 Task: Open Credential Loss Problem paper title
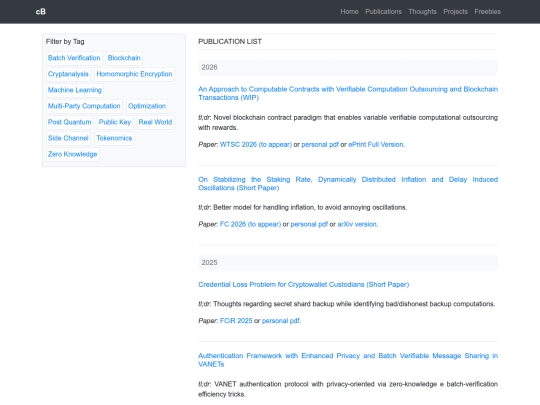pyautogui.click(x=303, y=284)
